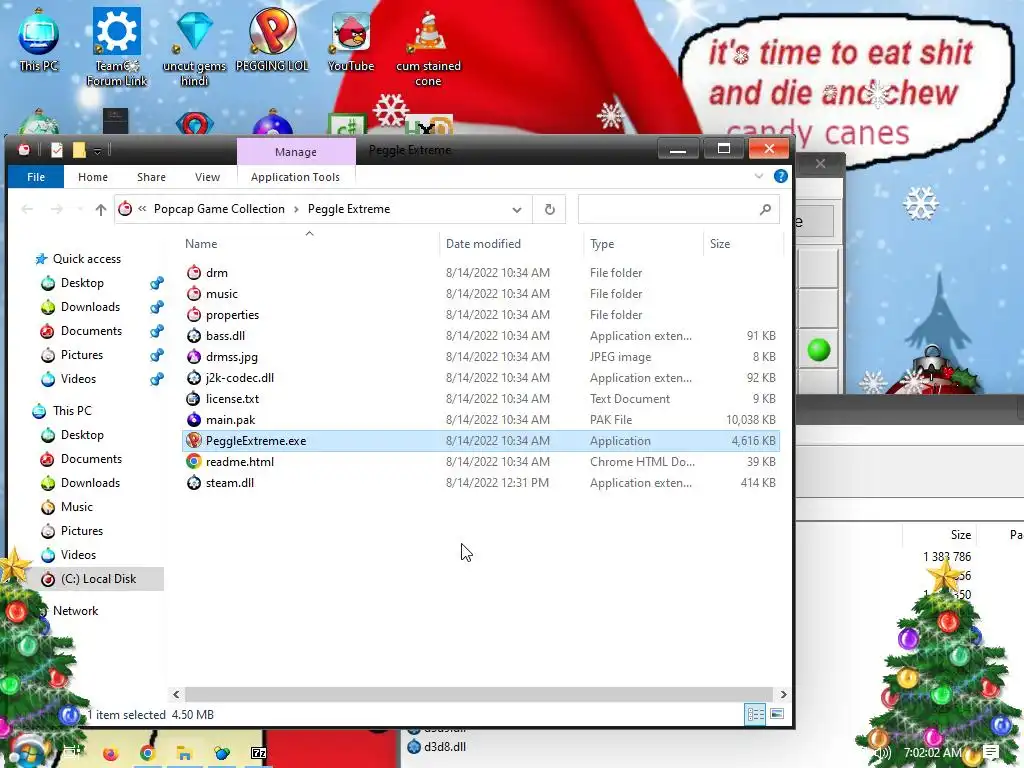Select the PeggleExtreme.exe application icon

(x=194, y=440)
